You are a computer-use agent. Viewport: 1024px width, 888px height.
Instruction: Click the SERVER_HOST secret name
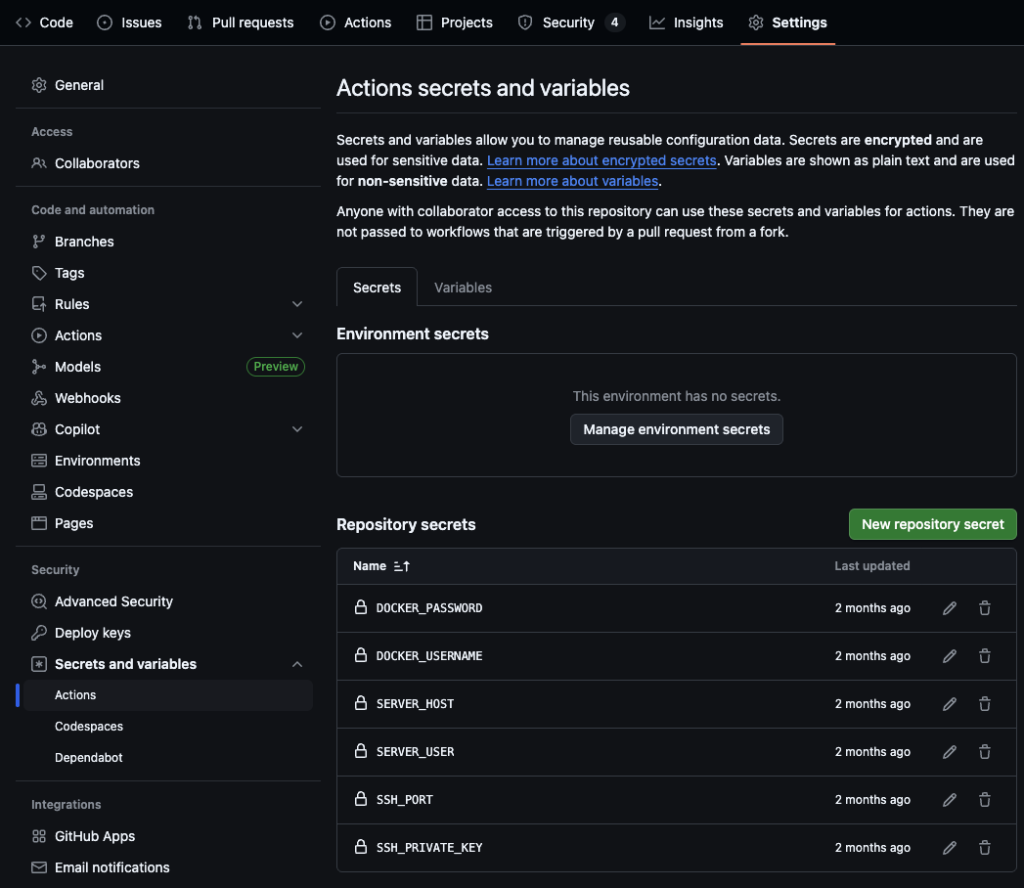pos(415,704)
